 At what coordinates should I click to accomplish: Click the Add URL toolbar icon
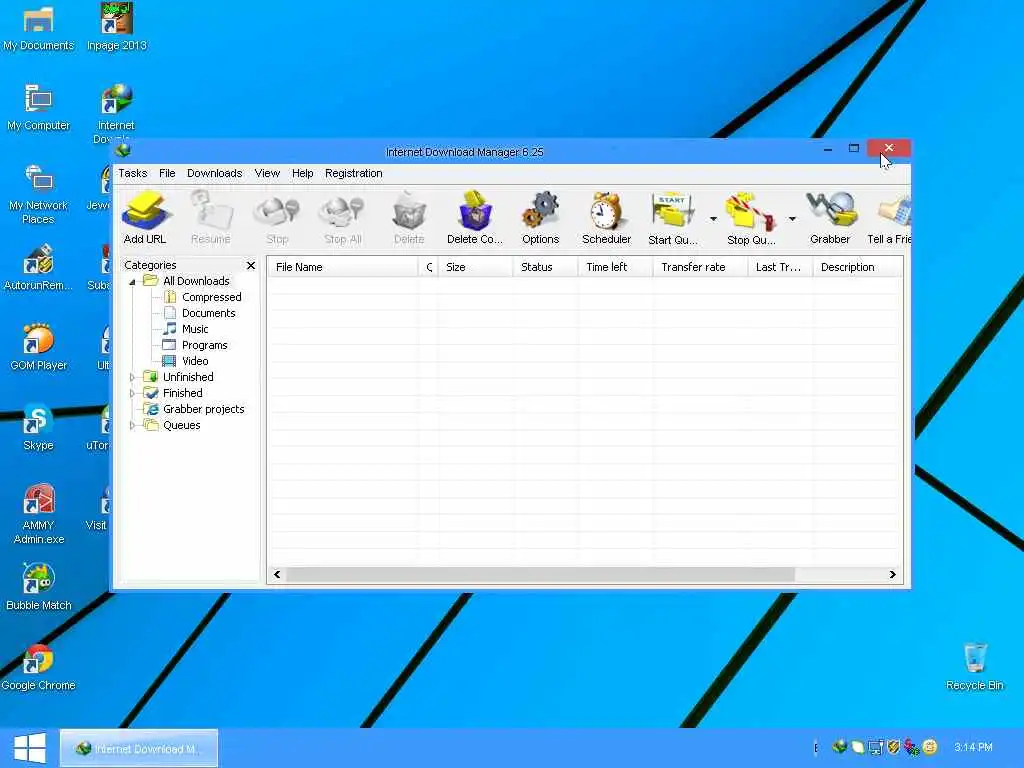click(x=145, y=218)
